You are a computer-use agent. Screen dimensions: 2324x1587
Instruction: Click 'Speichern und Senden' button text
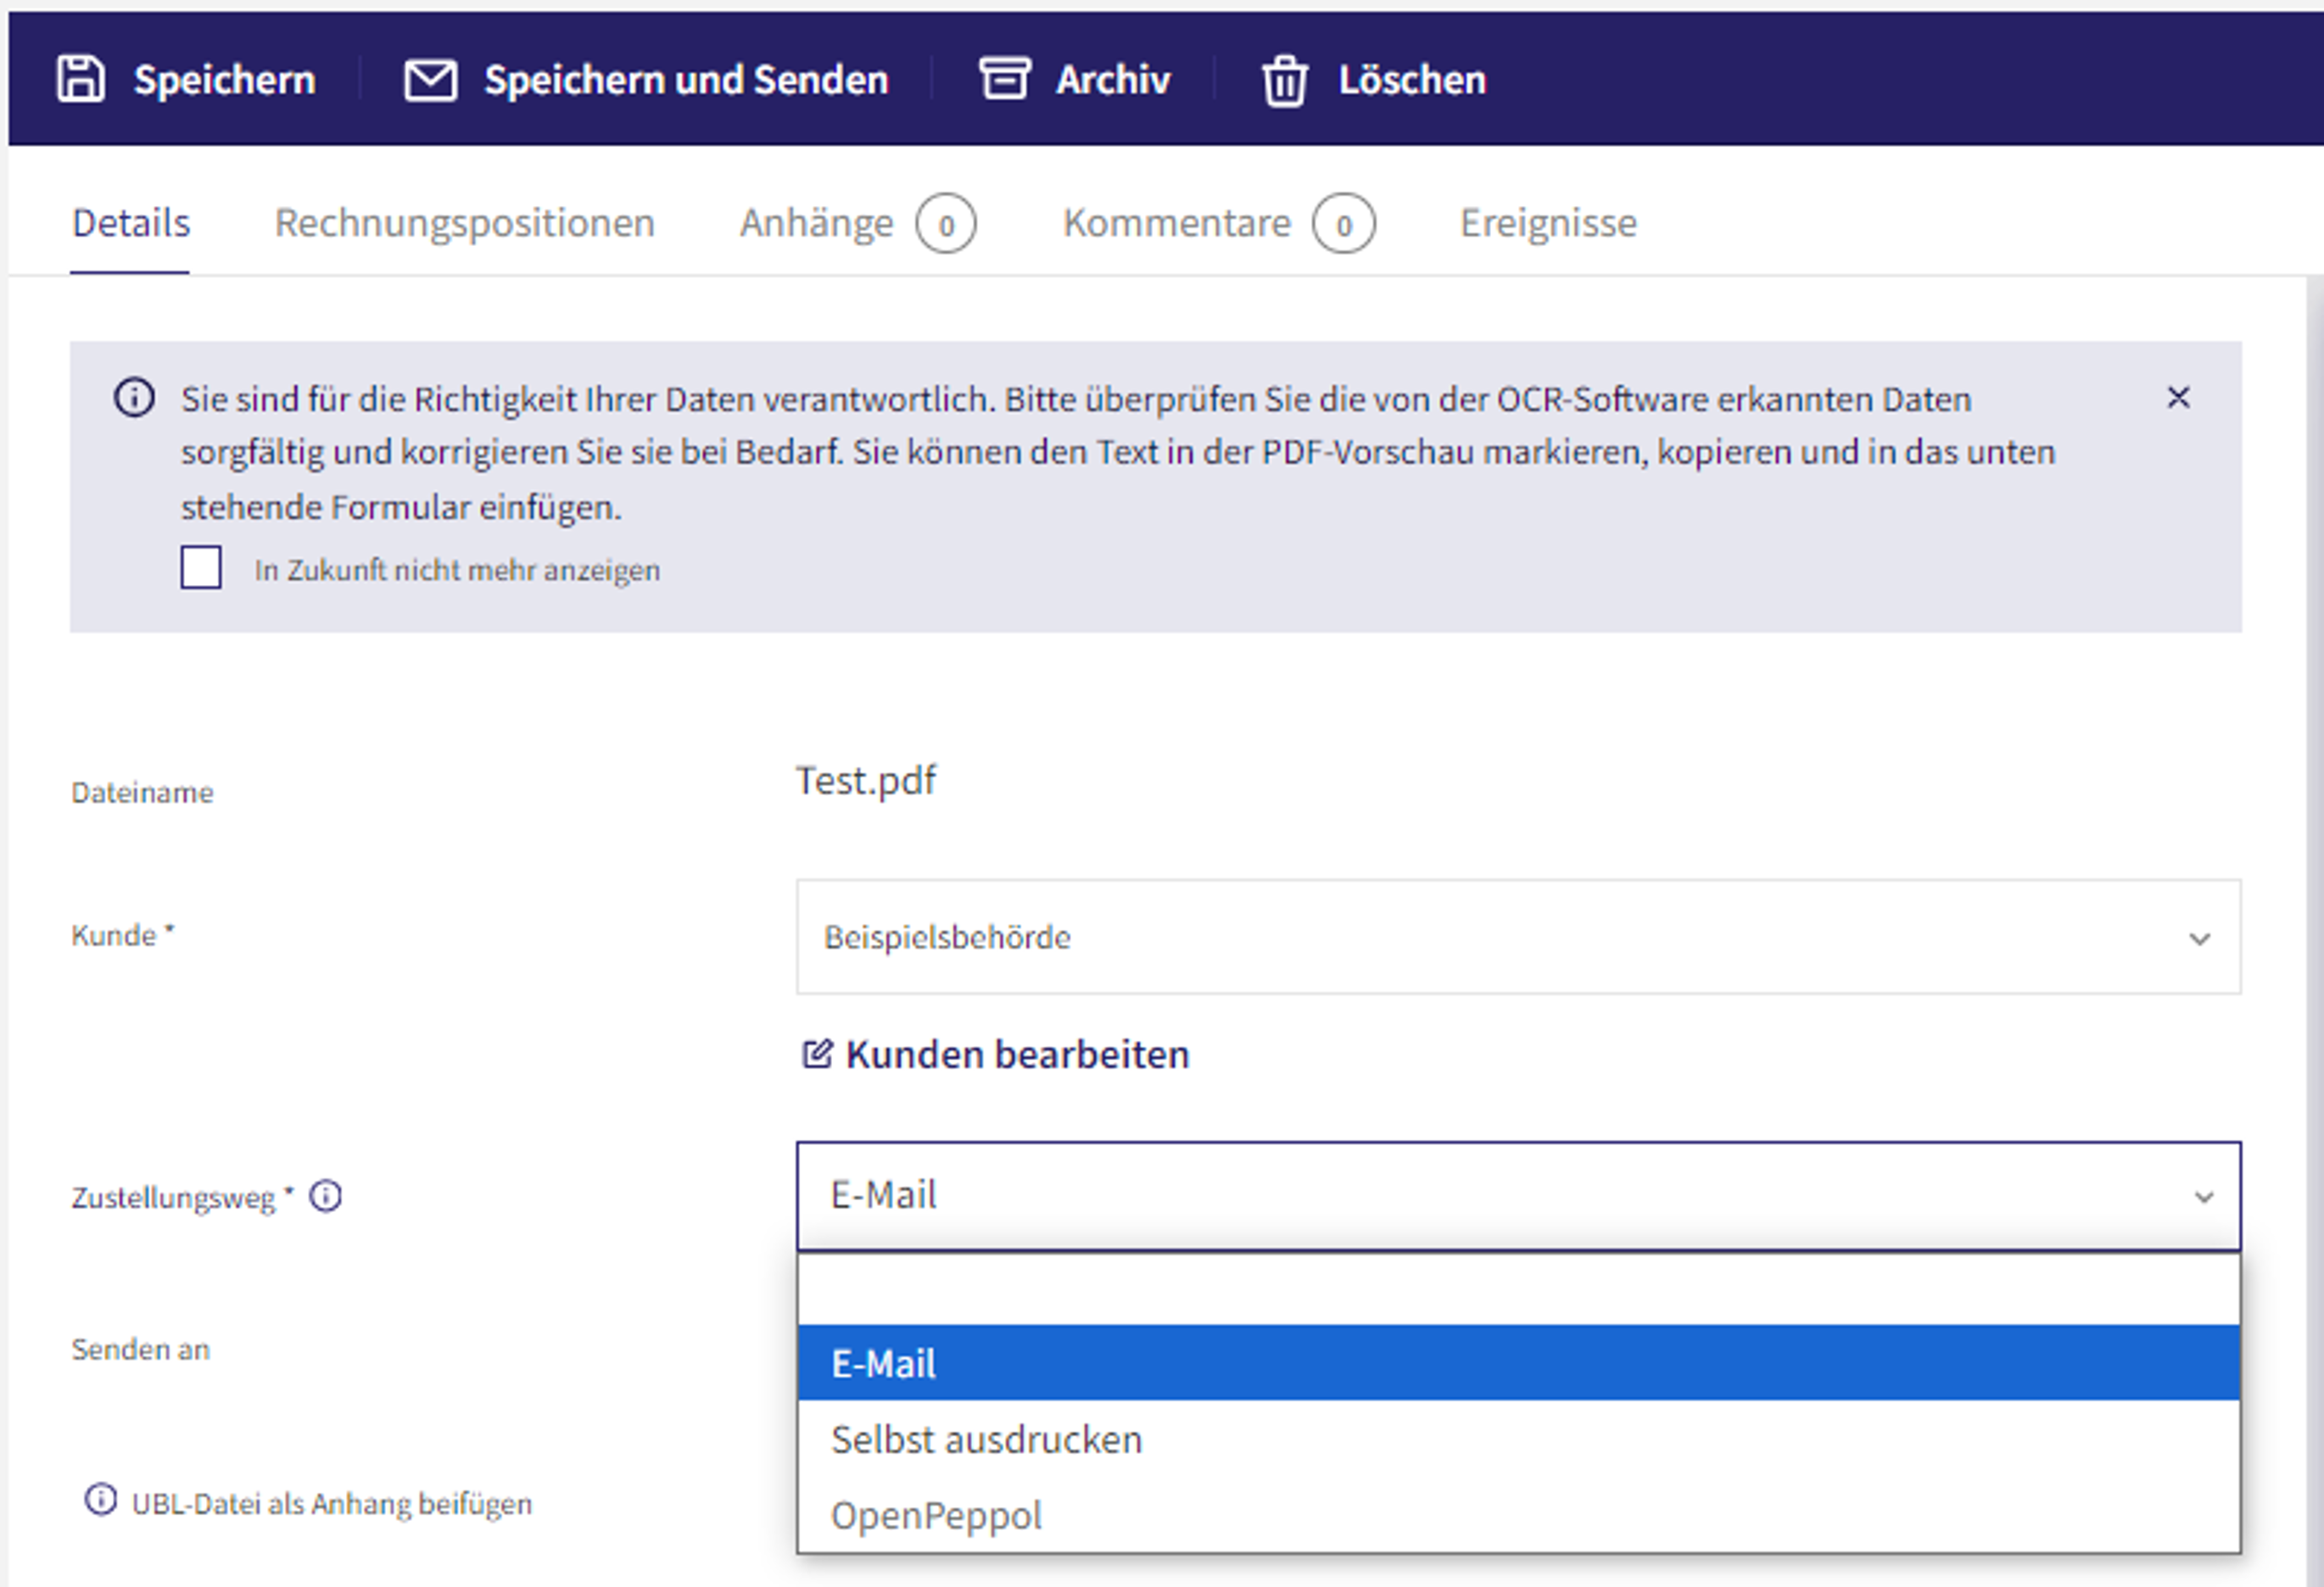pos(686,80)
